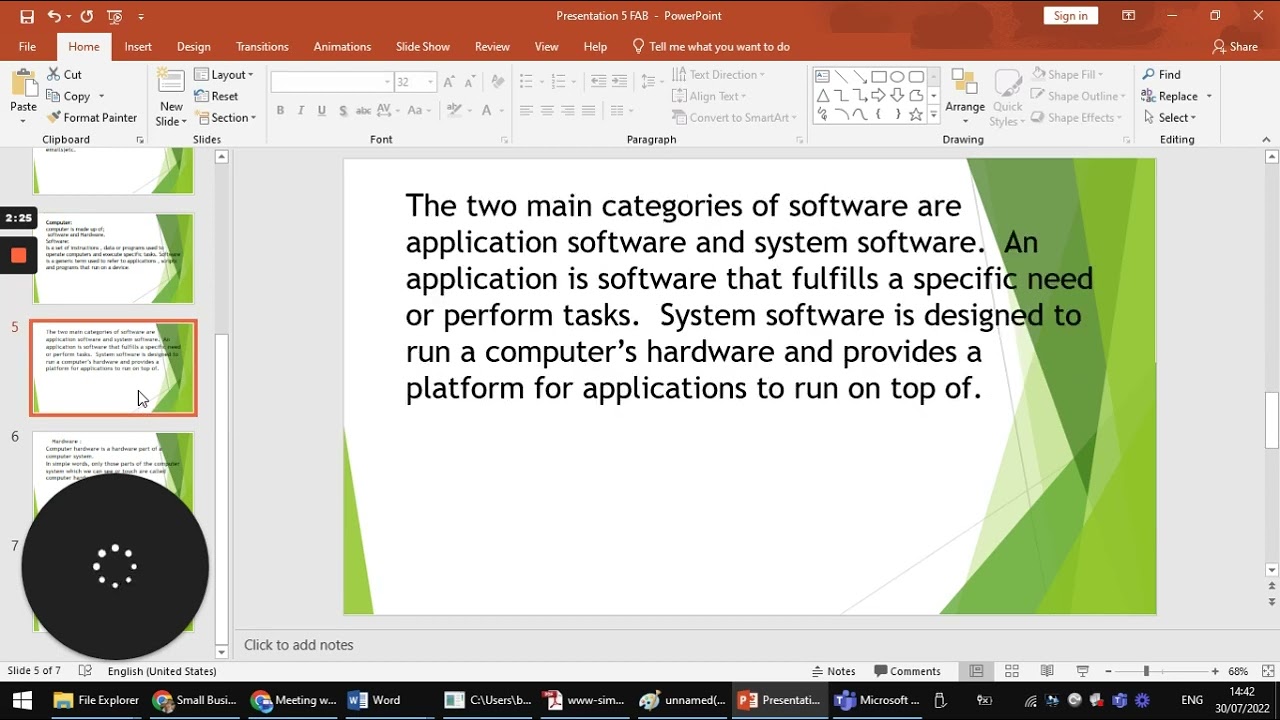
Task: Click the Text Shadow S icon
Action: tap(343, 110)
